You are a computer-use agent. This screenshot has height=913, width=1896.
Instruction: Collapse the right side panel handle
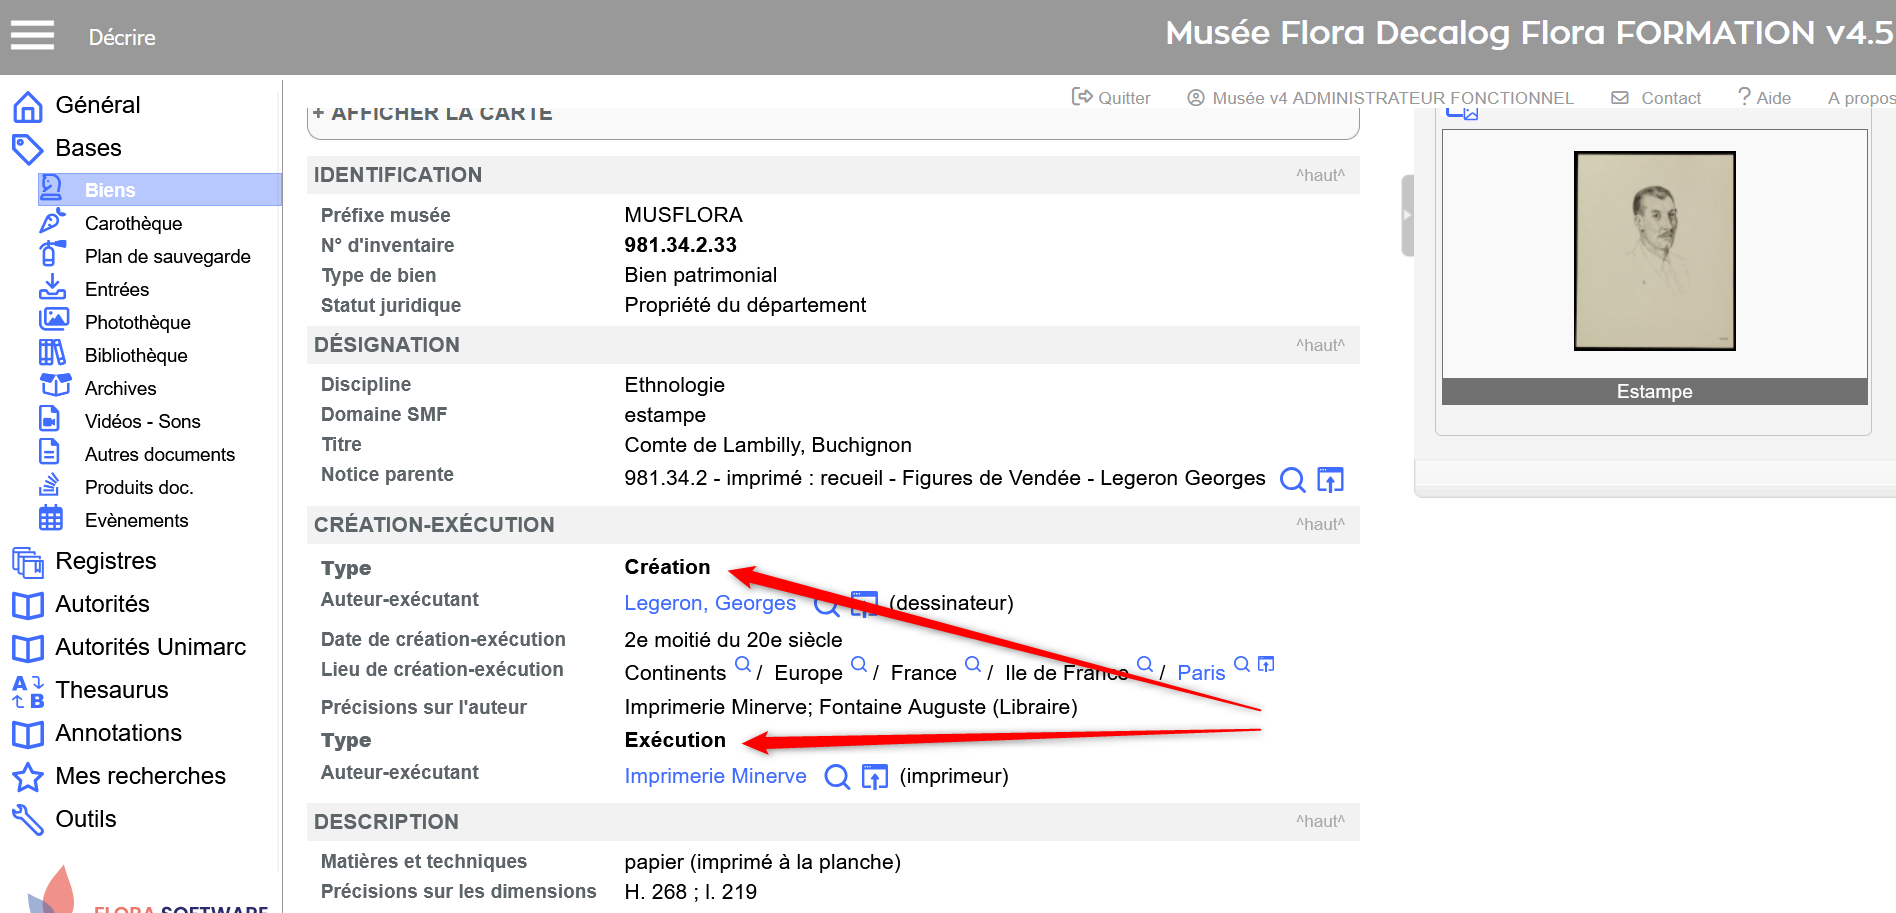click(x=1407, y=215)
